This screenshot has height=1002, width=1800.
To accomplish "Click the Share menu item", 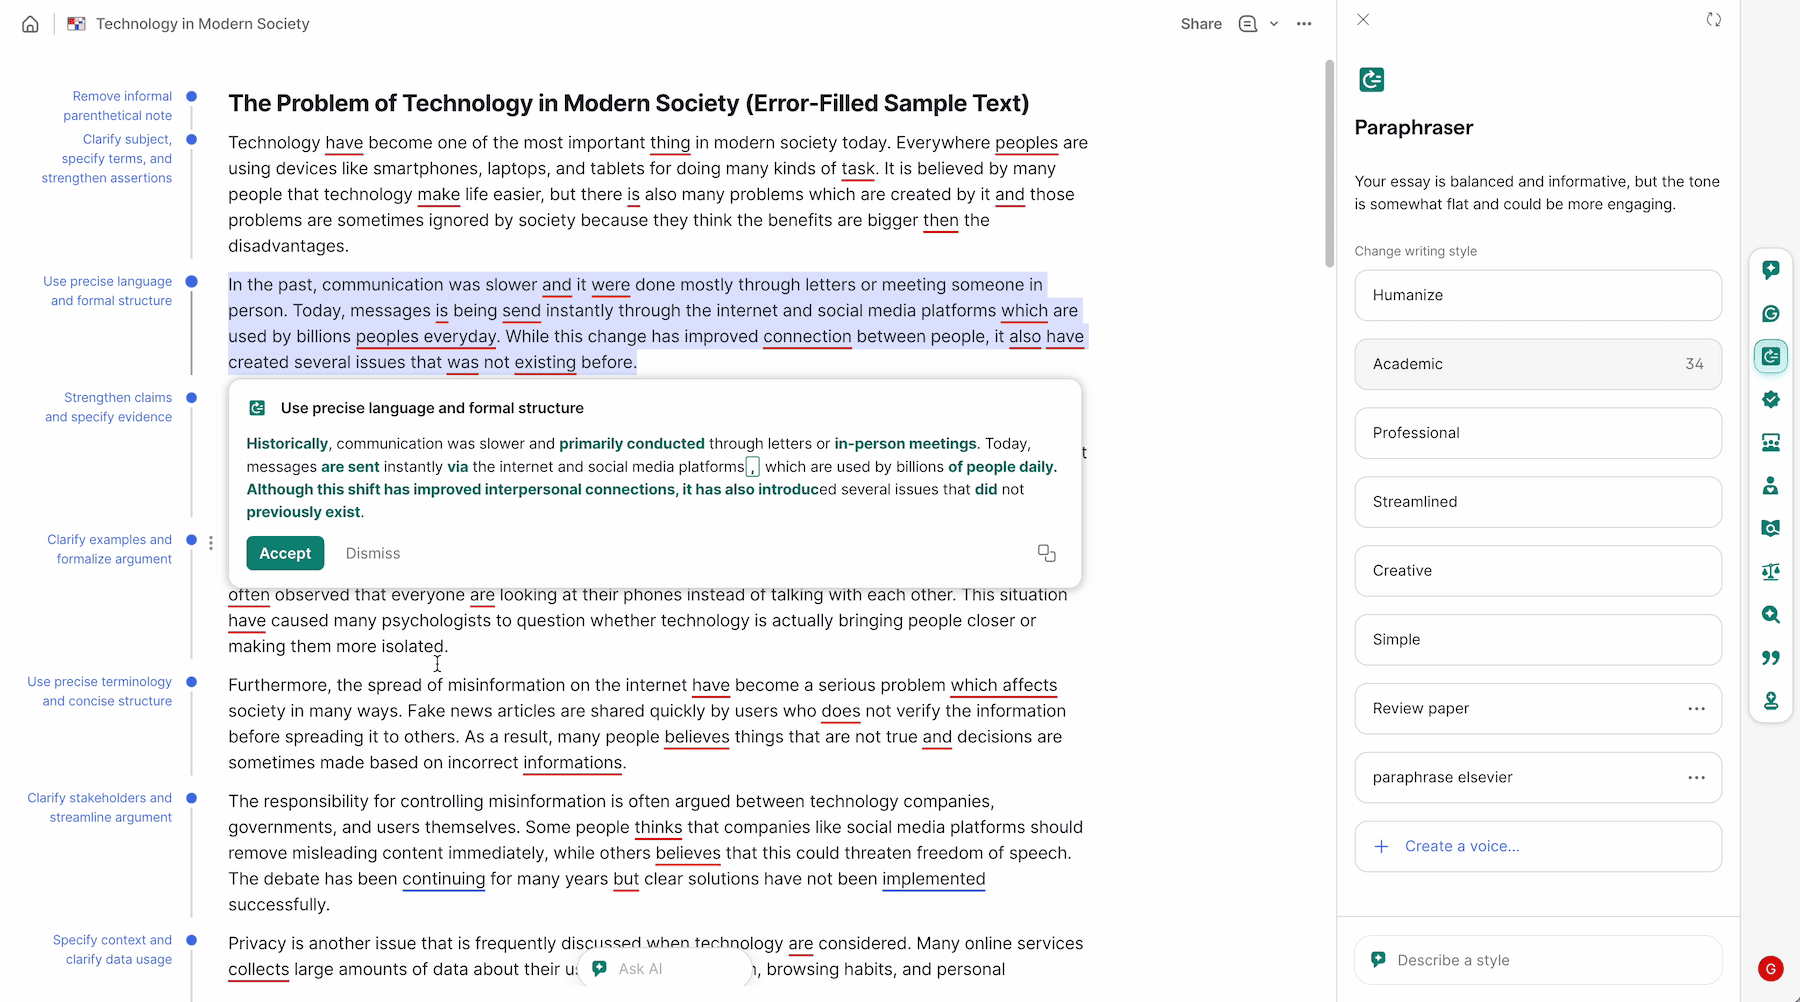I will [x=1200, y=23].
